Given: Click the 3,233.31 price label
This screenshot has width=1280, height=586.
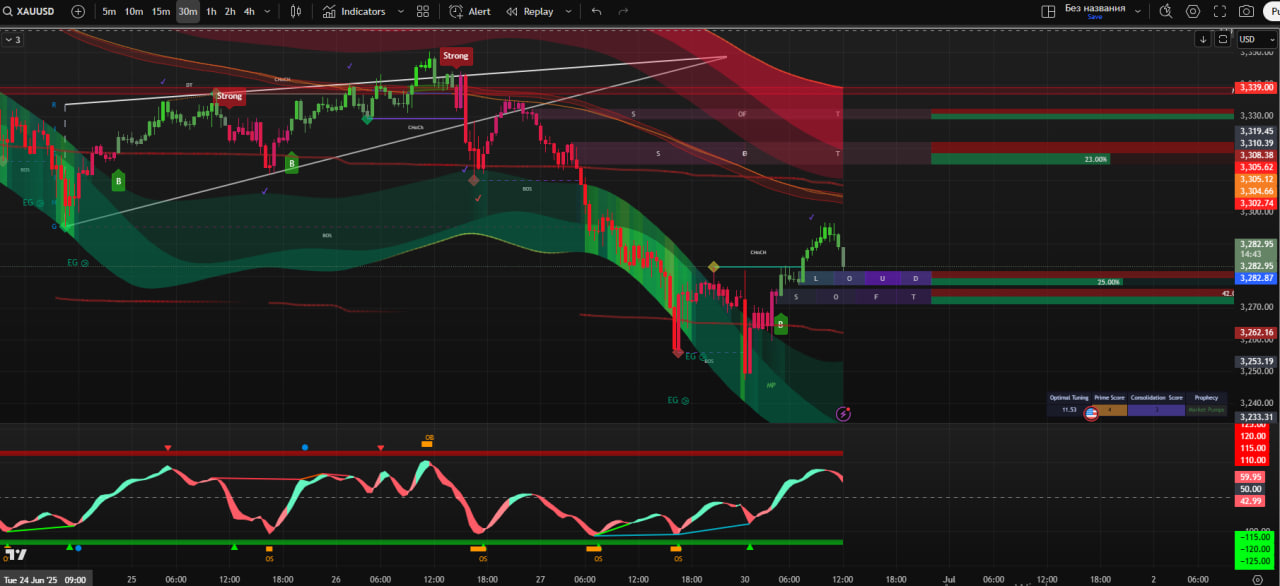Looking at the screenshot, I should point(1257,417).
